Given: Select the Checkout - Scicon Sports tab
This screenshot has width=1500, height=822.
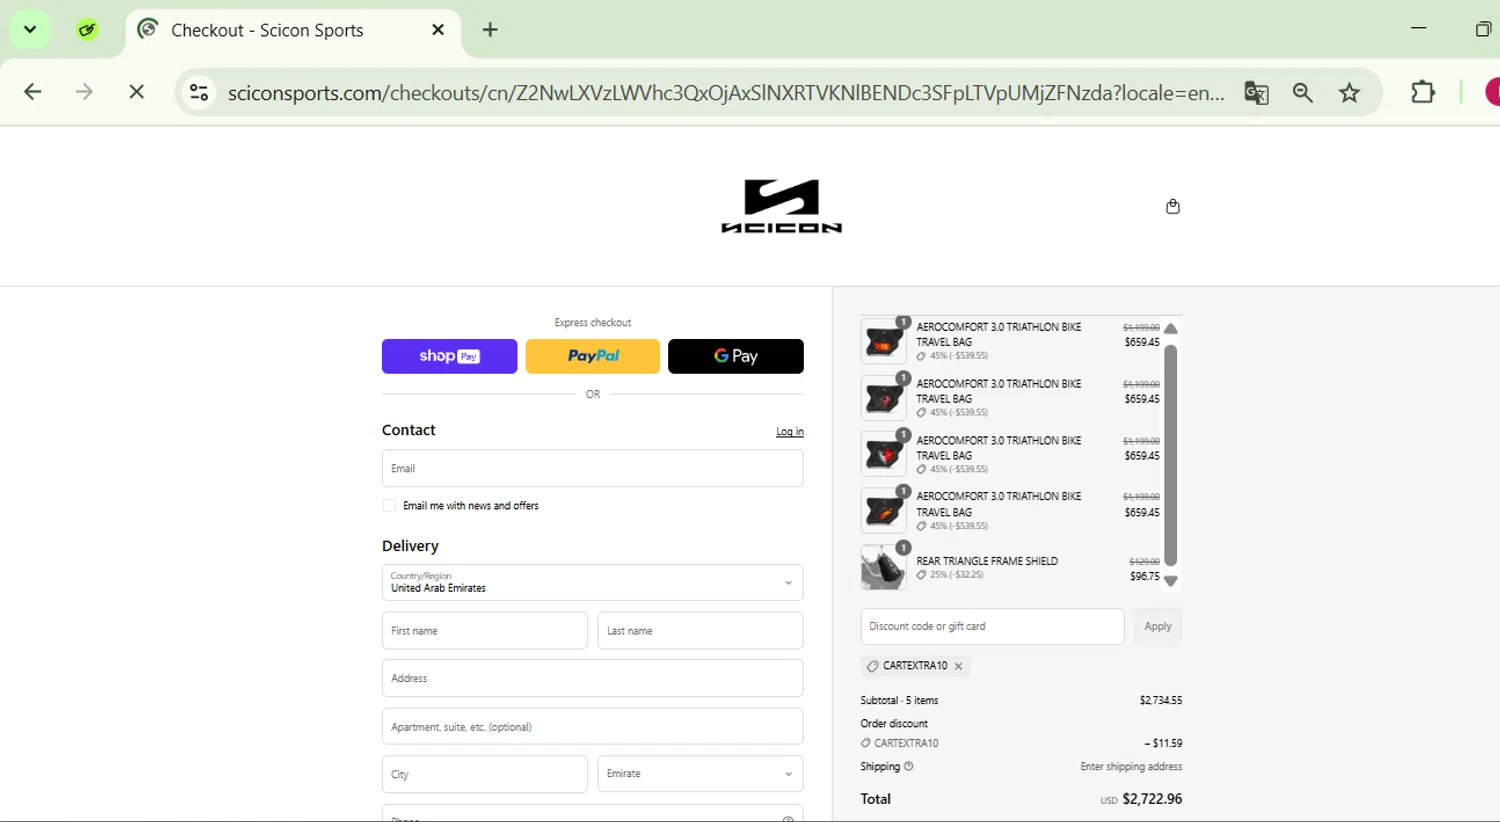Looking at the screenshot, I should pyautogui.click(x=293, y=31).
